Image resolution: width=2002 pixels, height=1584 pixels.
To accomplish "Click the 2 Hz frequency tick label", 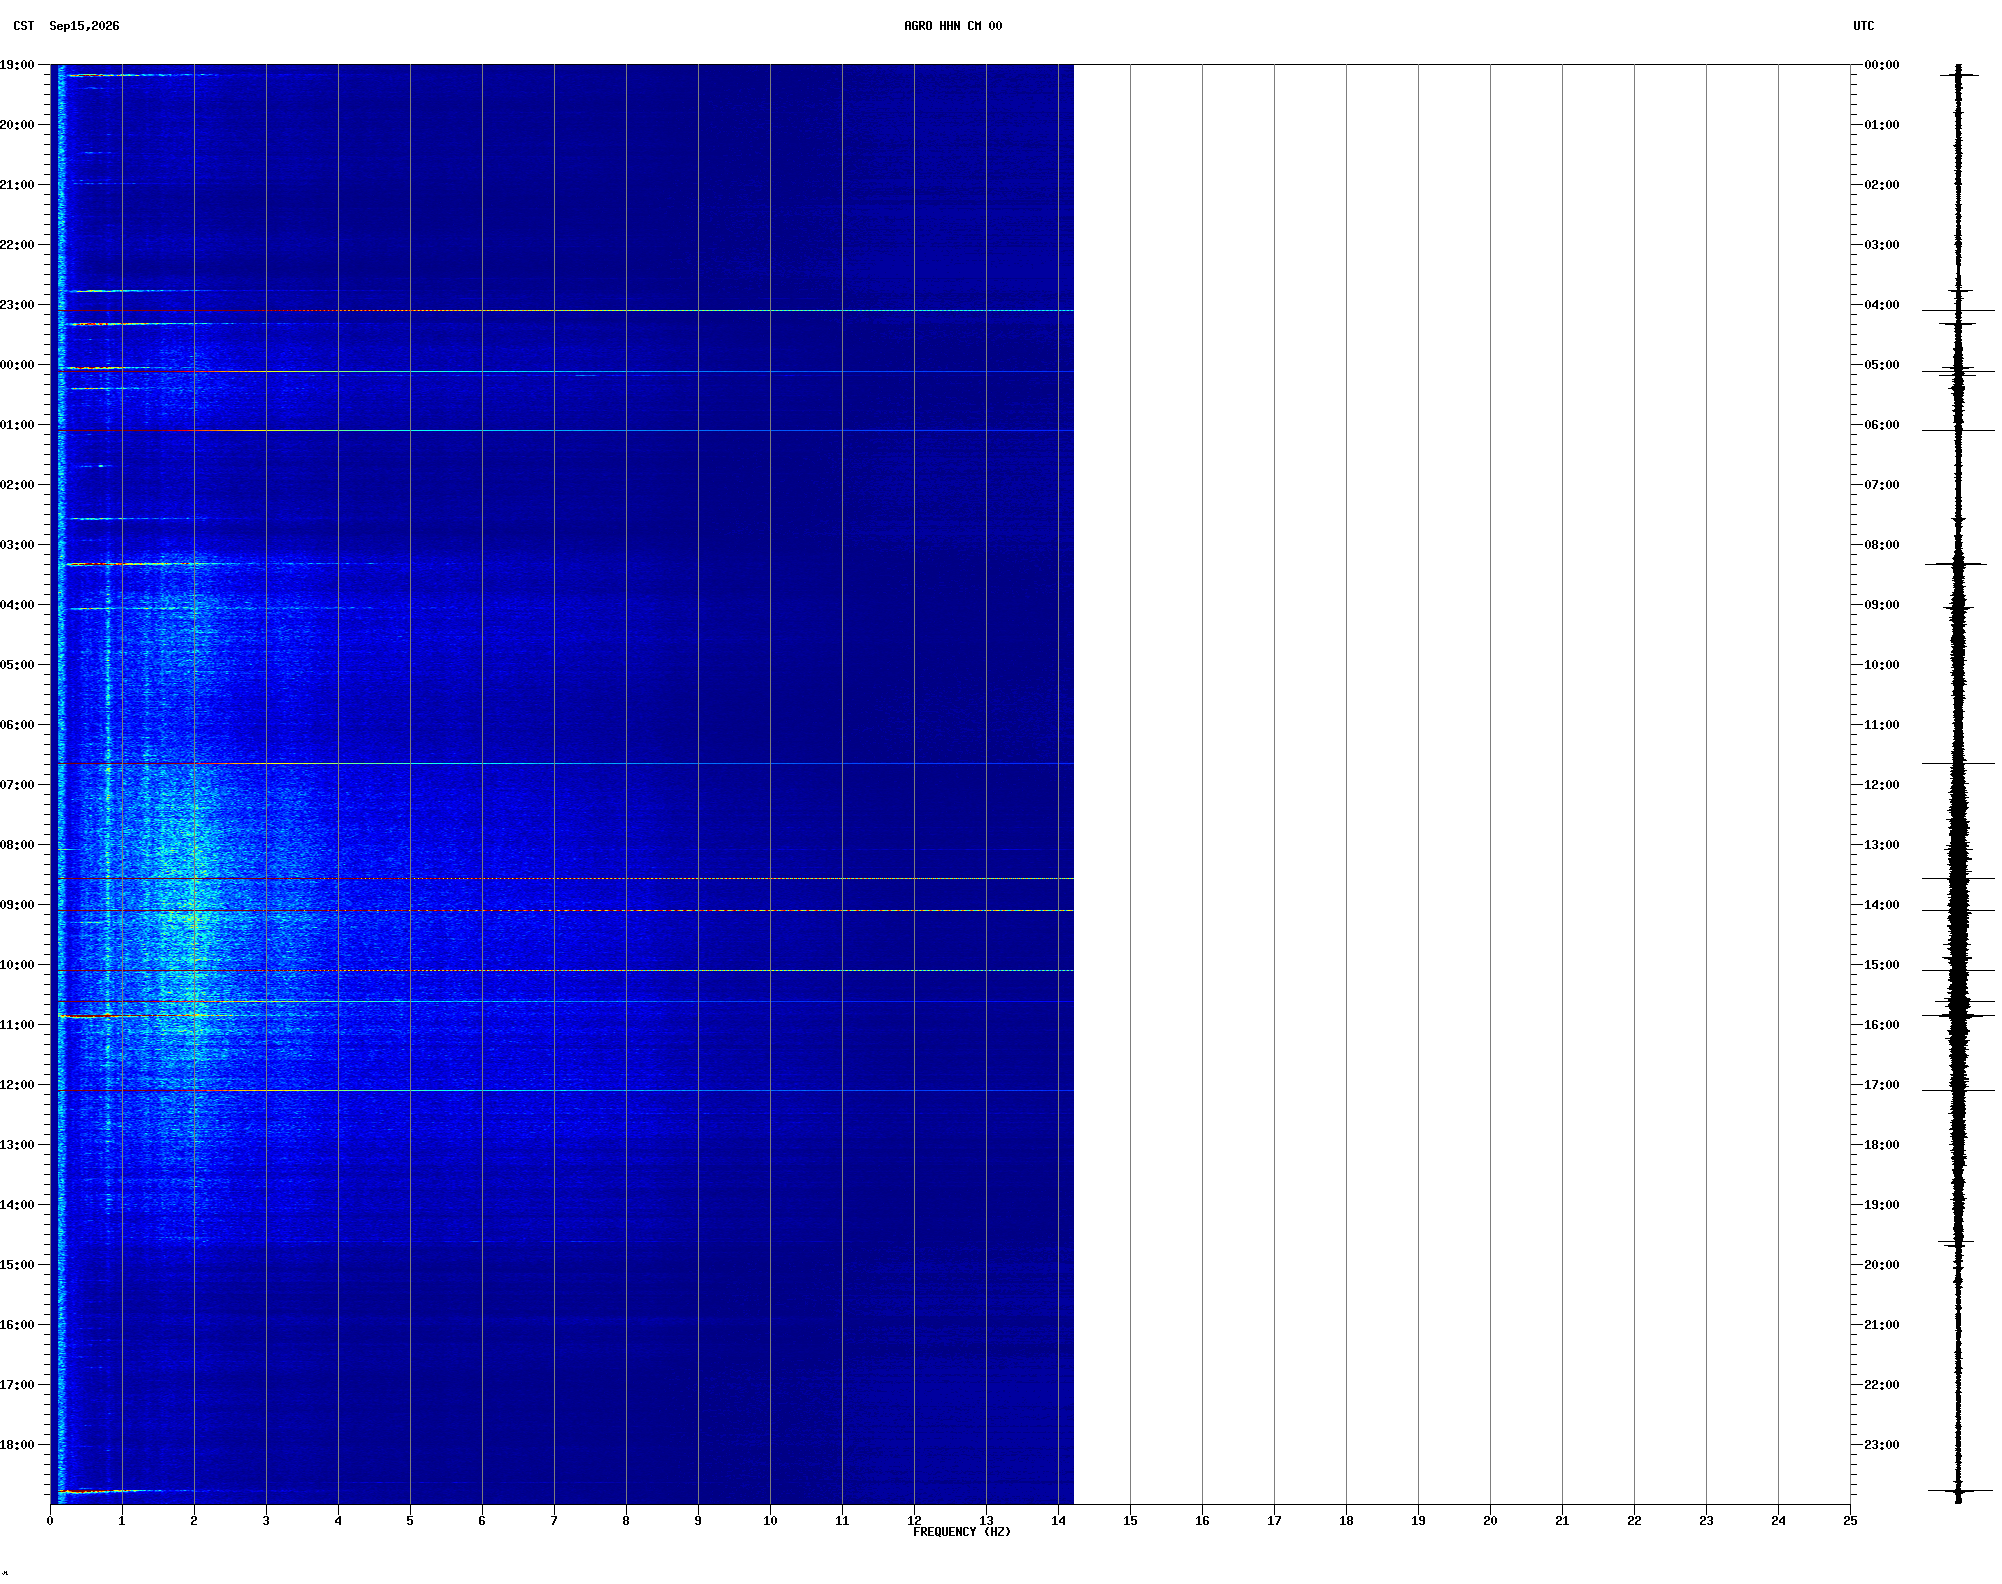I will (x=194, y=1521).
